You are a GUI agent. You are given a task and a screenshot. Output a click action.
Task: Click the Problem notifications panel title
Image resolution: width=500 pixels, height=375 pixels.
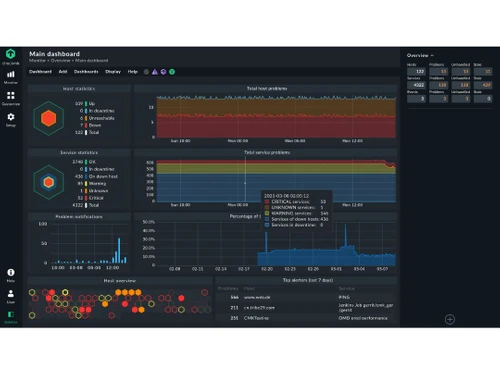point(79,217)
